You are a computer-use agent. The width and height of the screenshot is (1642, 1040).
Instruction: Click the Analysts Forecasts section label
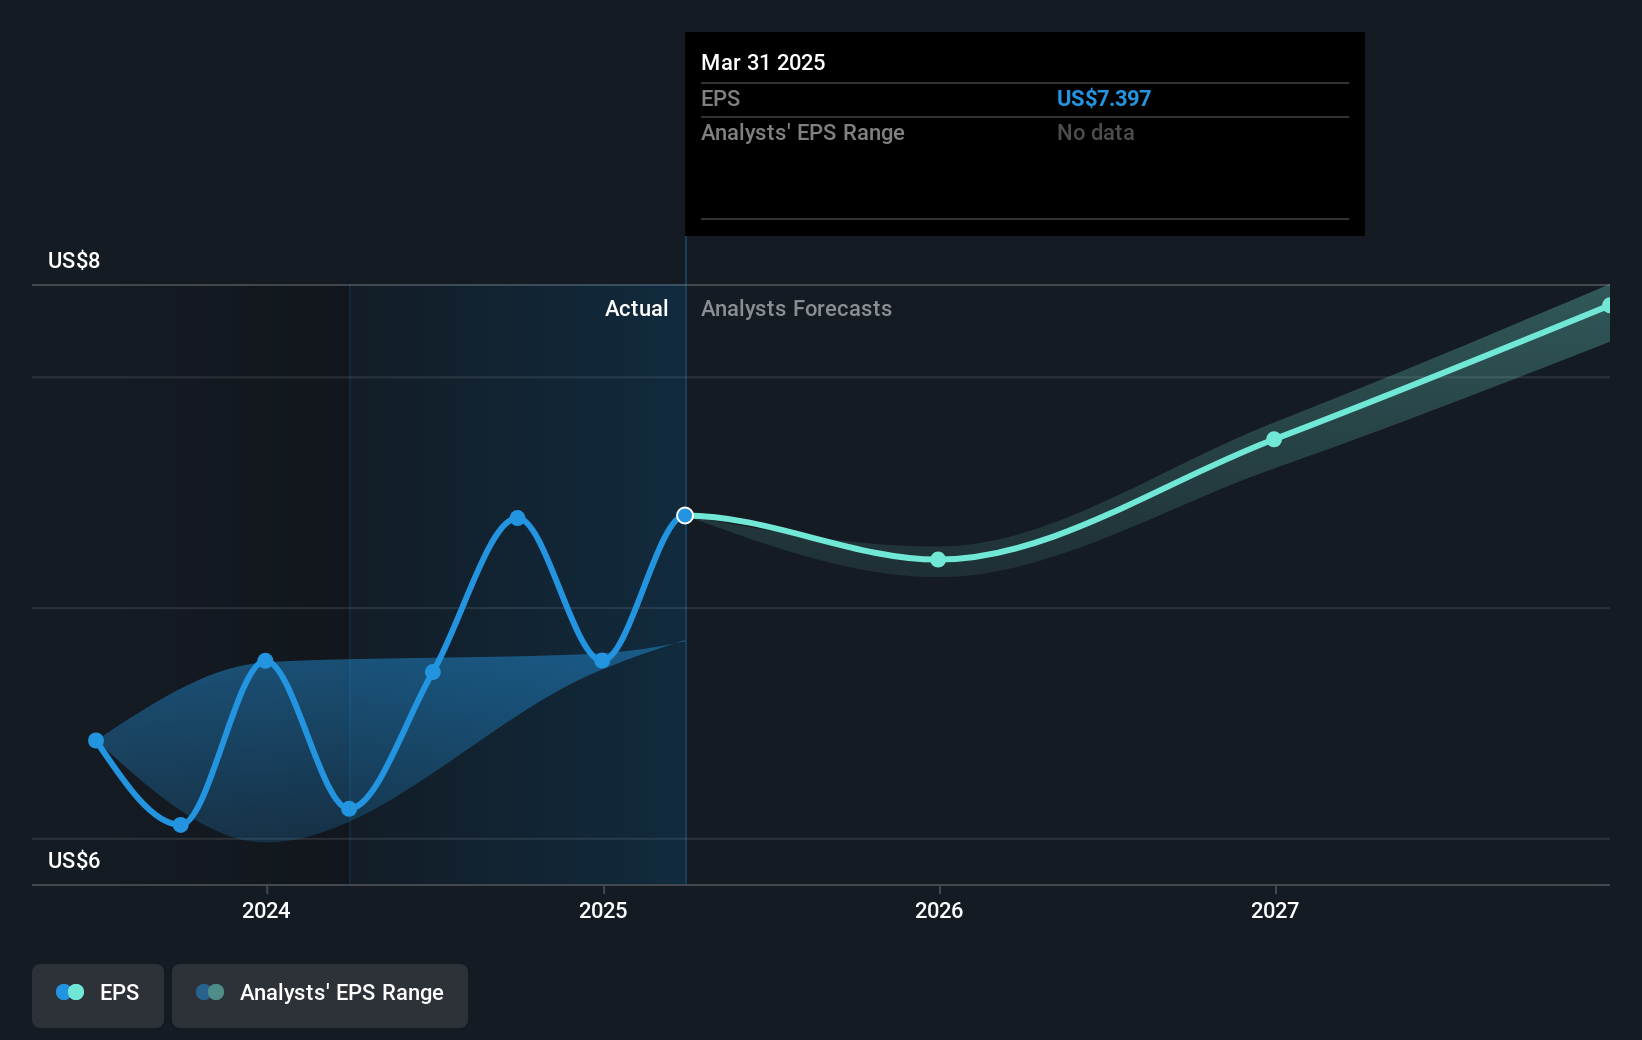coord(796,309)
